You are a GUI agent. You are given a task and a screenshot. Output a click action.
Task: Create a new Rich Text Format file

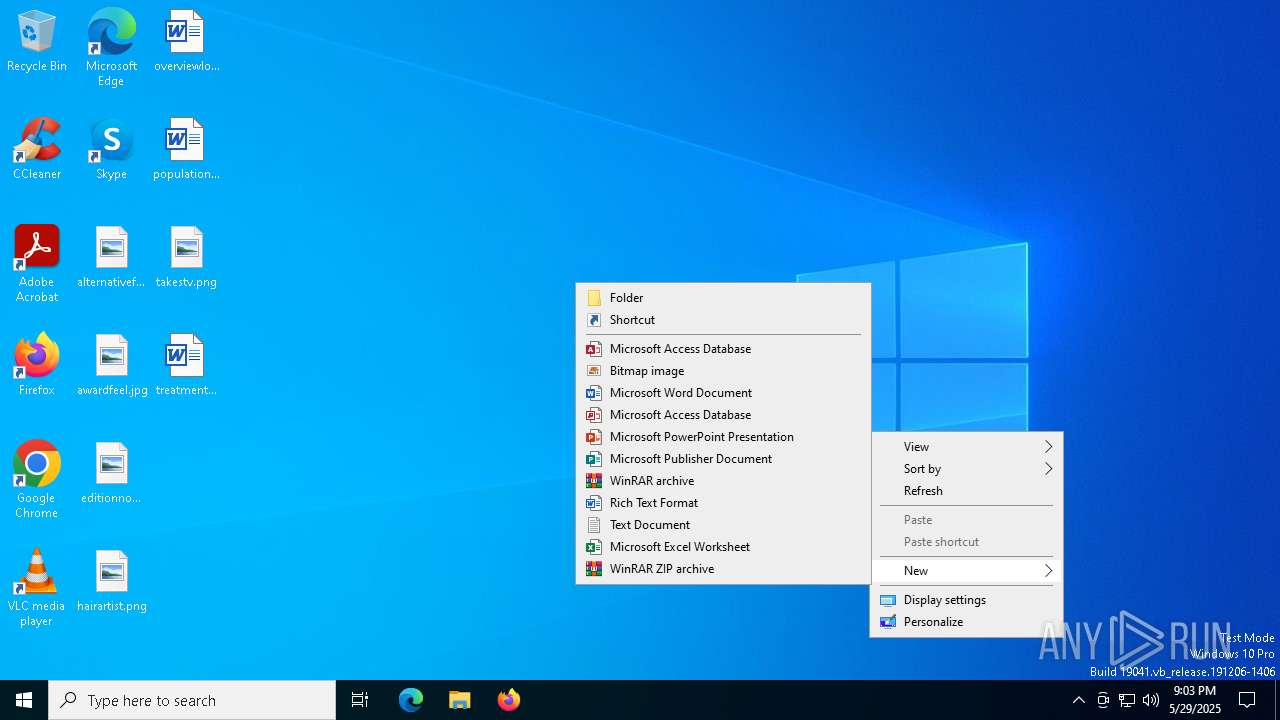pos(723,503)
